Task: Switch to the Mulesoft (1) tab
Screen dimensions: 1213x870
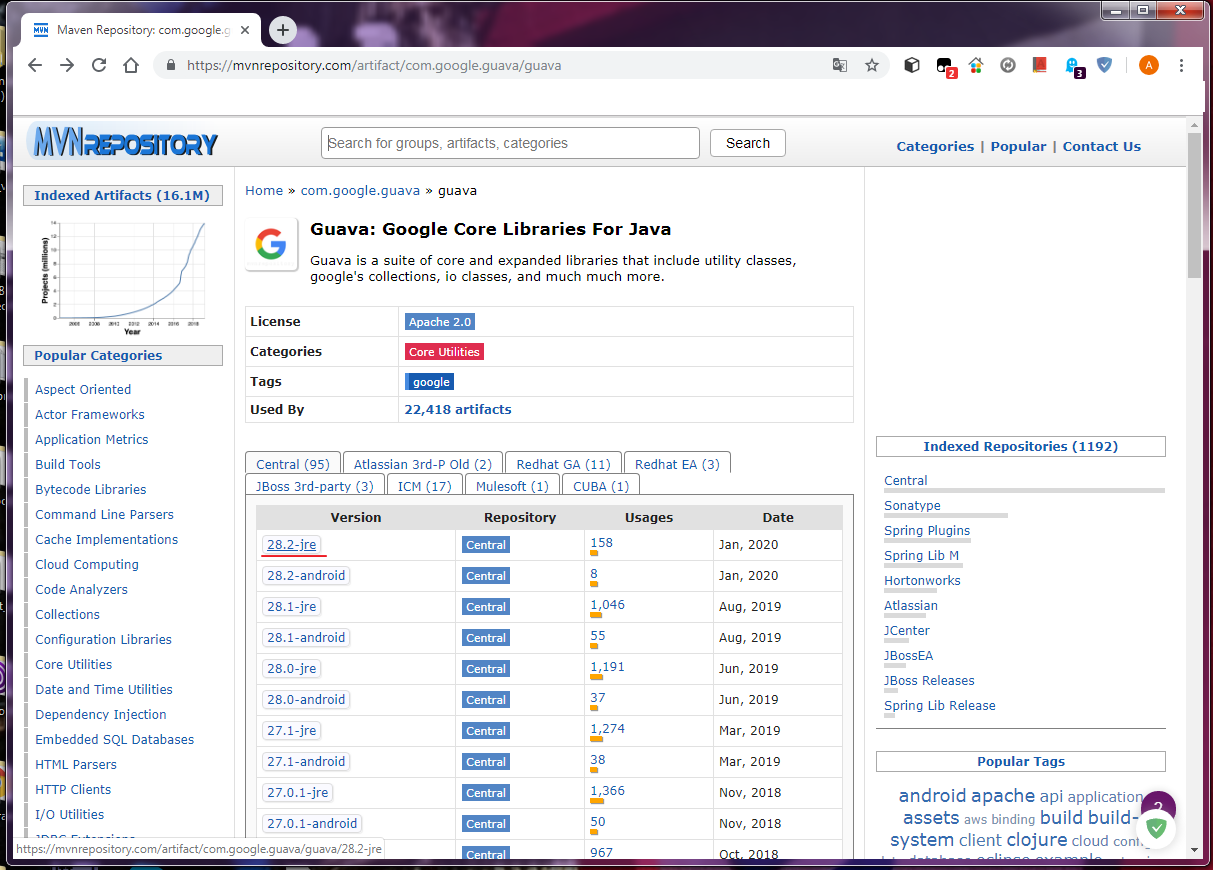Action: pyautogui.click(x=512, y=486)
